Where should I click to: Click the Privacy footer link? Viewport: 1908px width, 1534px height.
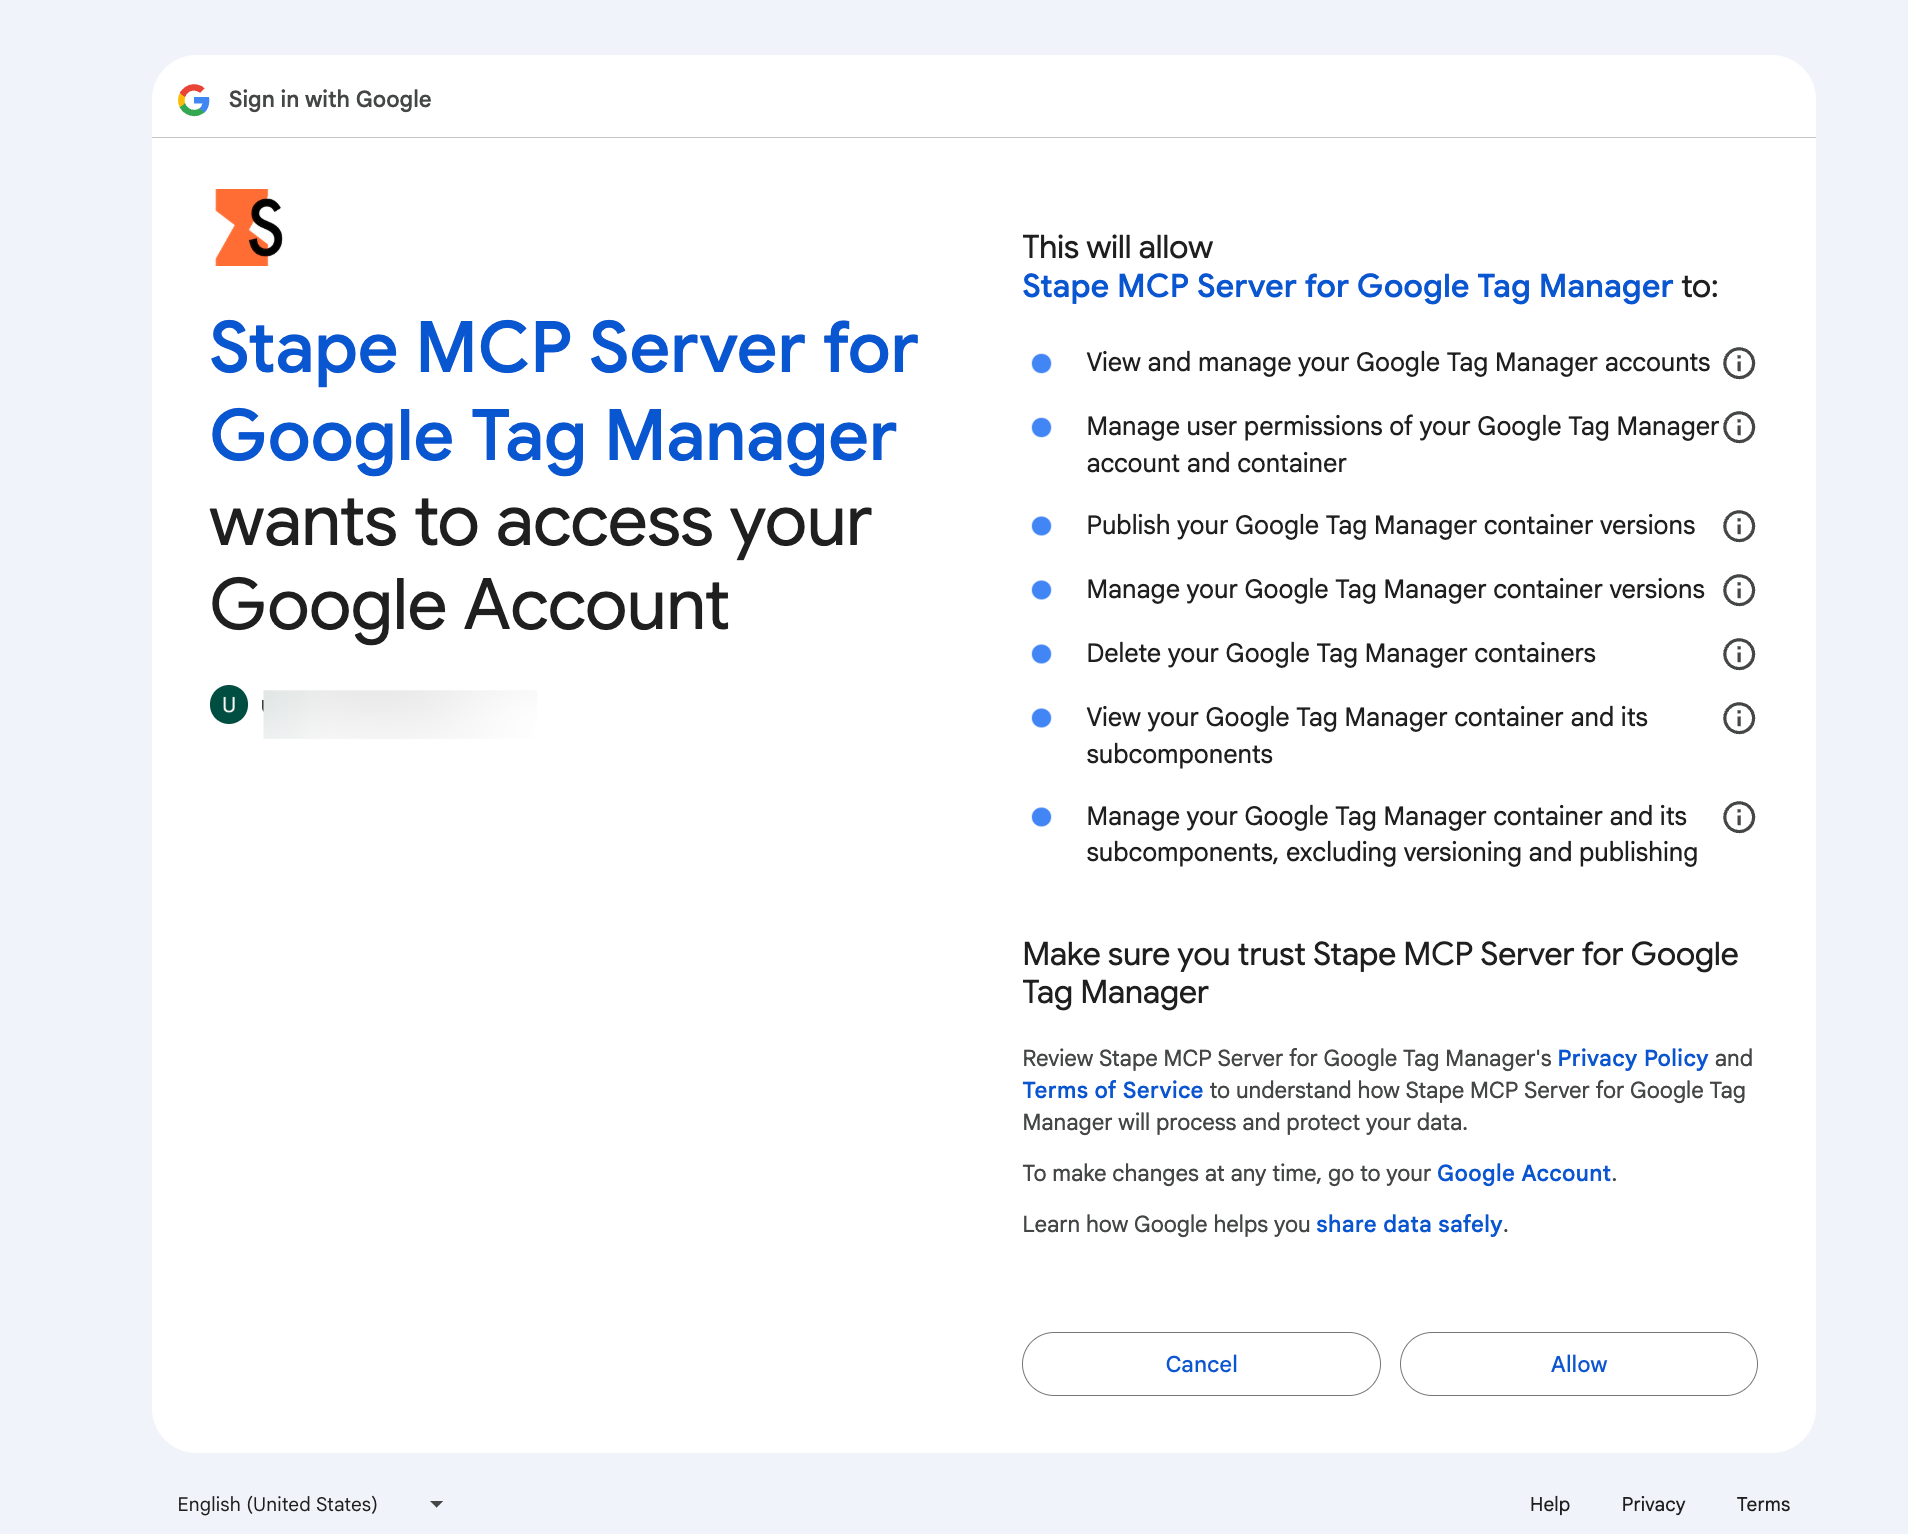coord(1653,1504)
